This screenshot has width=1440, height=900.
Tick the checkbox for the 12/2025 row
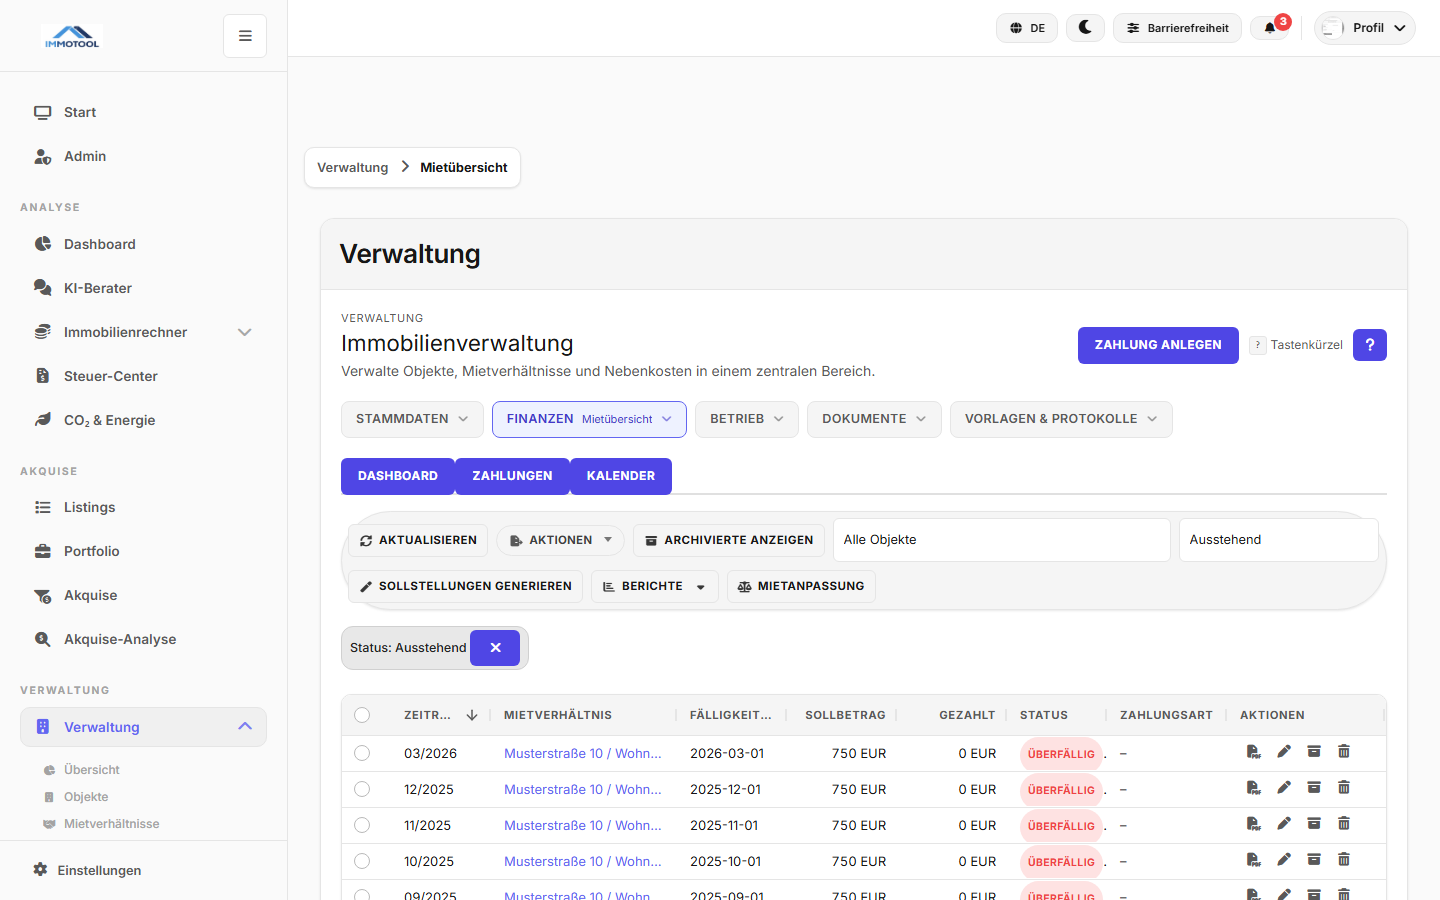pyautogui.click(x=362, y=789)
